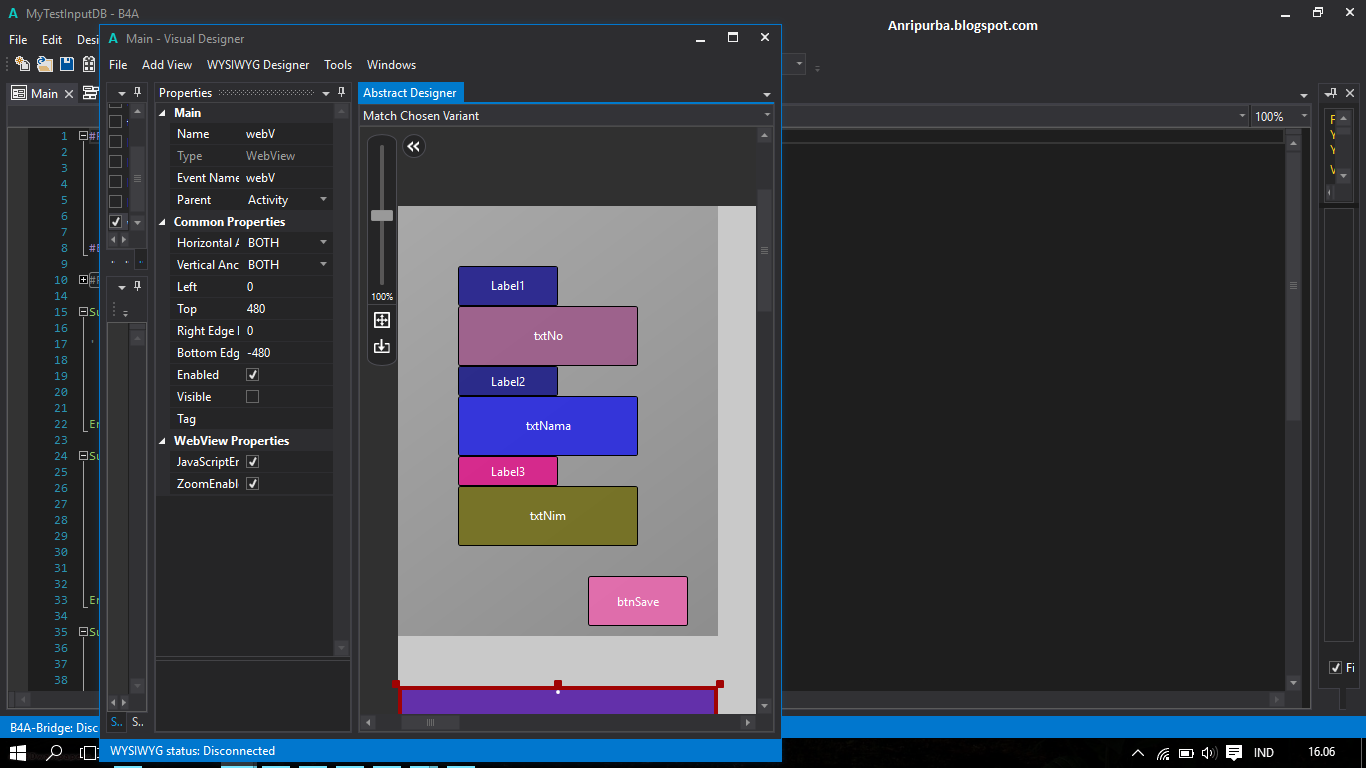This screenshot has width=1366, height=768.
Task: Collapse the code region at line 1
Action: (x=82, y=136)
